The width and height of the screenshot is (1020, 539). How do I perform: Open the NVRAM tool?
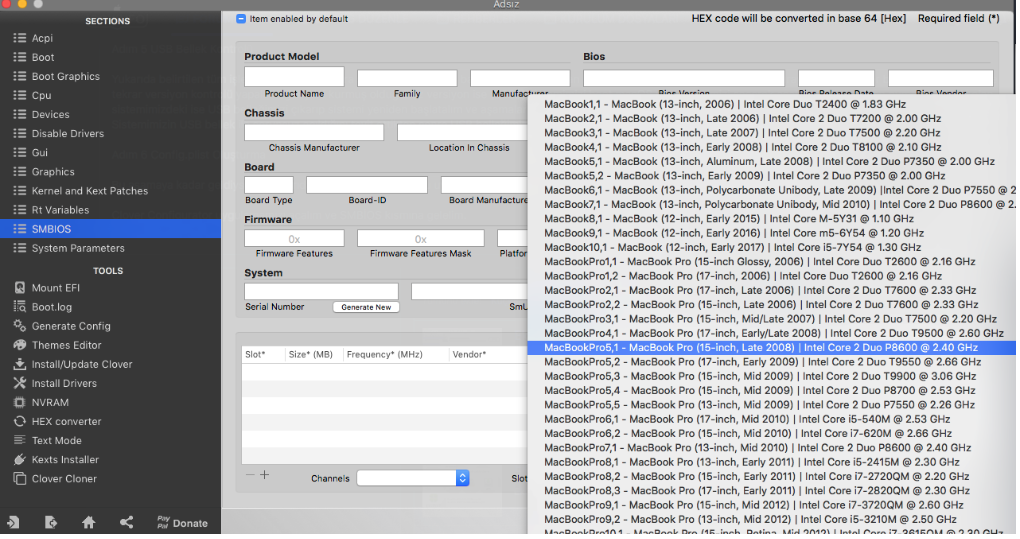(x=50, y=402)
